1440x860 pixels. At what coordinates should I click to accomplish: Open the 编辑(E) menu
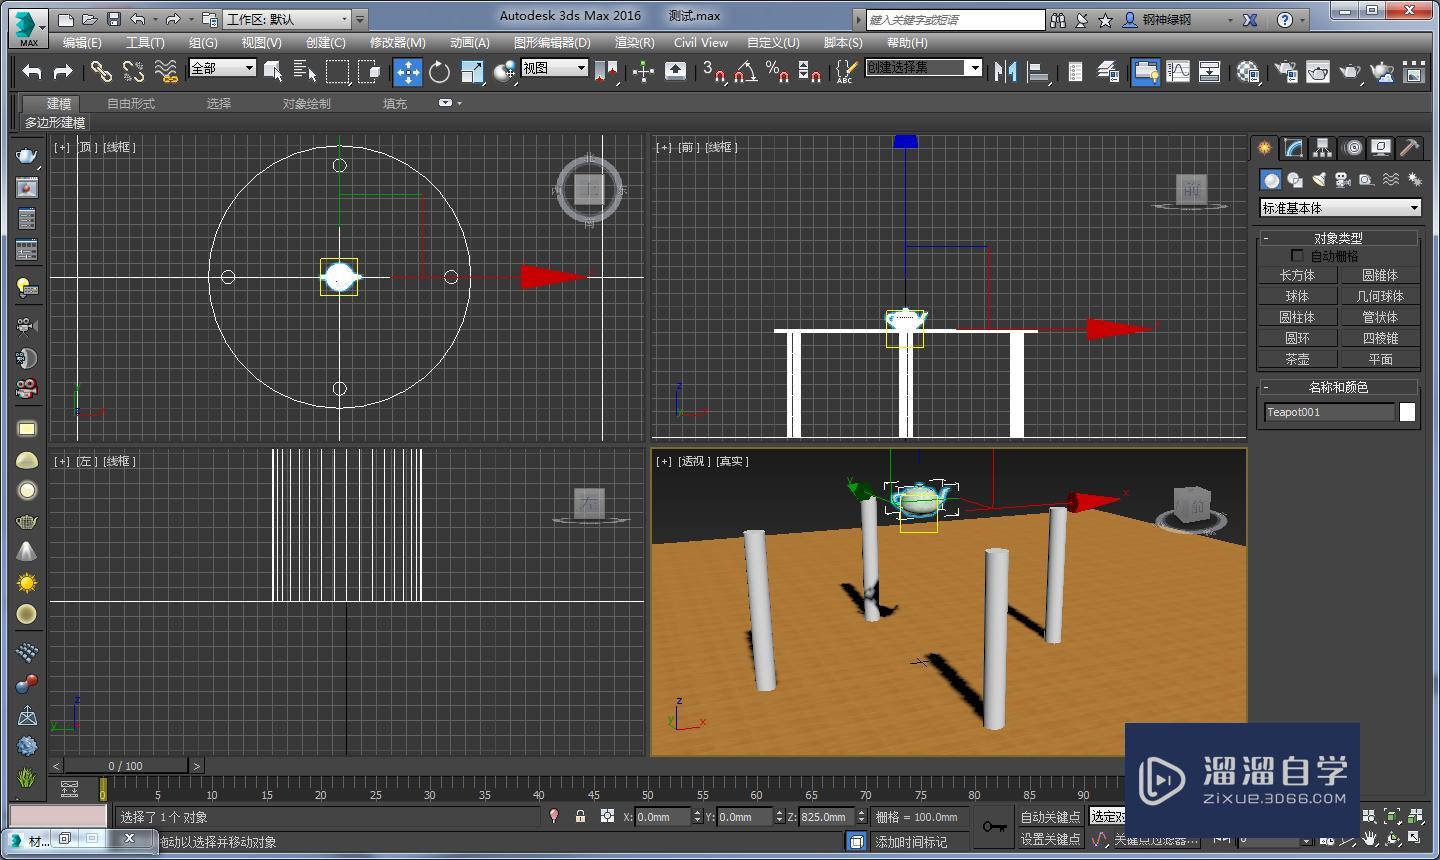(82, 43)
